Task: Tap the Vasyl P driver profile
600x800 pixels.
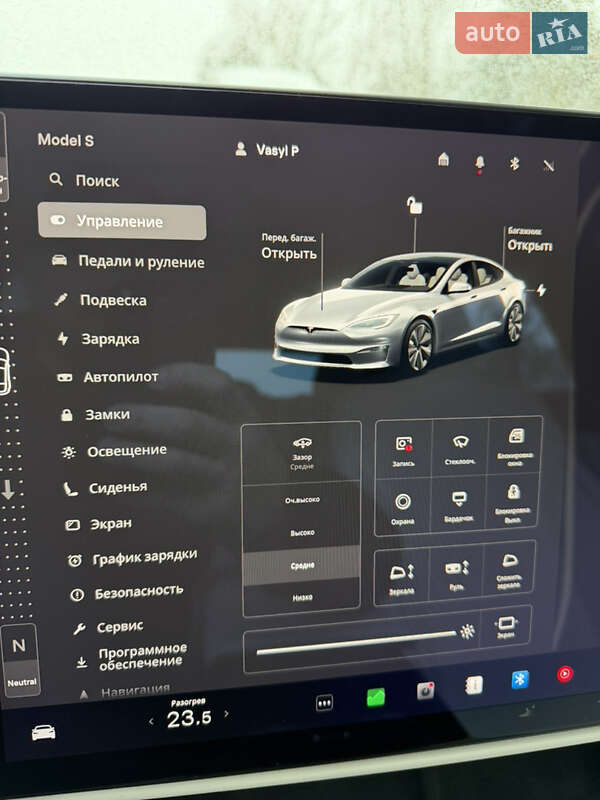Action: pos(267,150)
